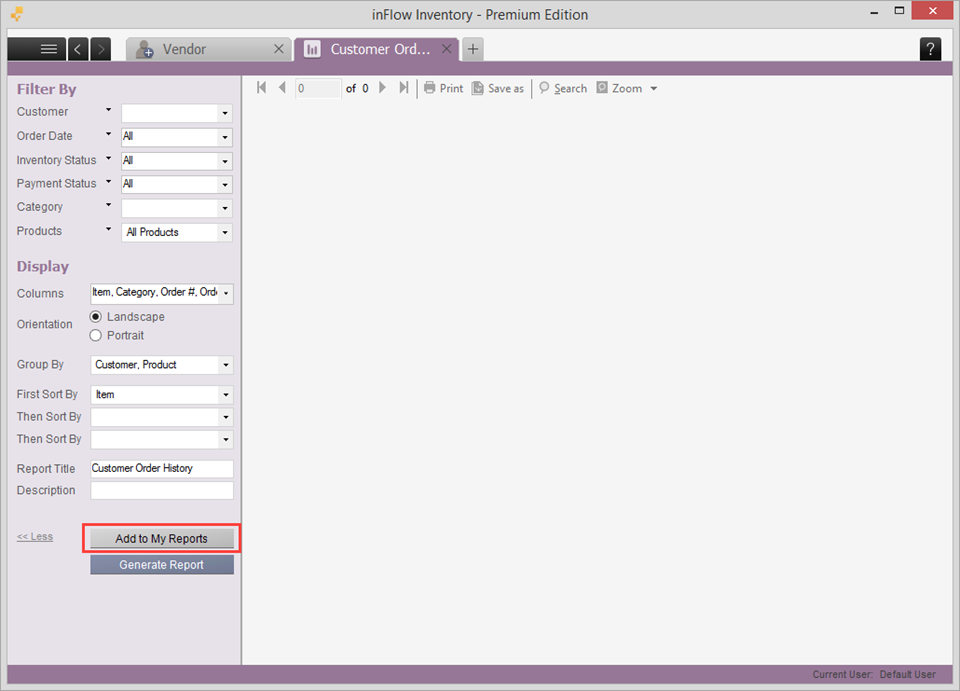Go to next report page

(383, 88)
